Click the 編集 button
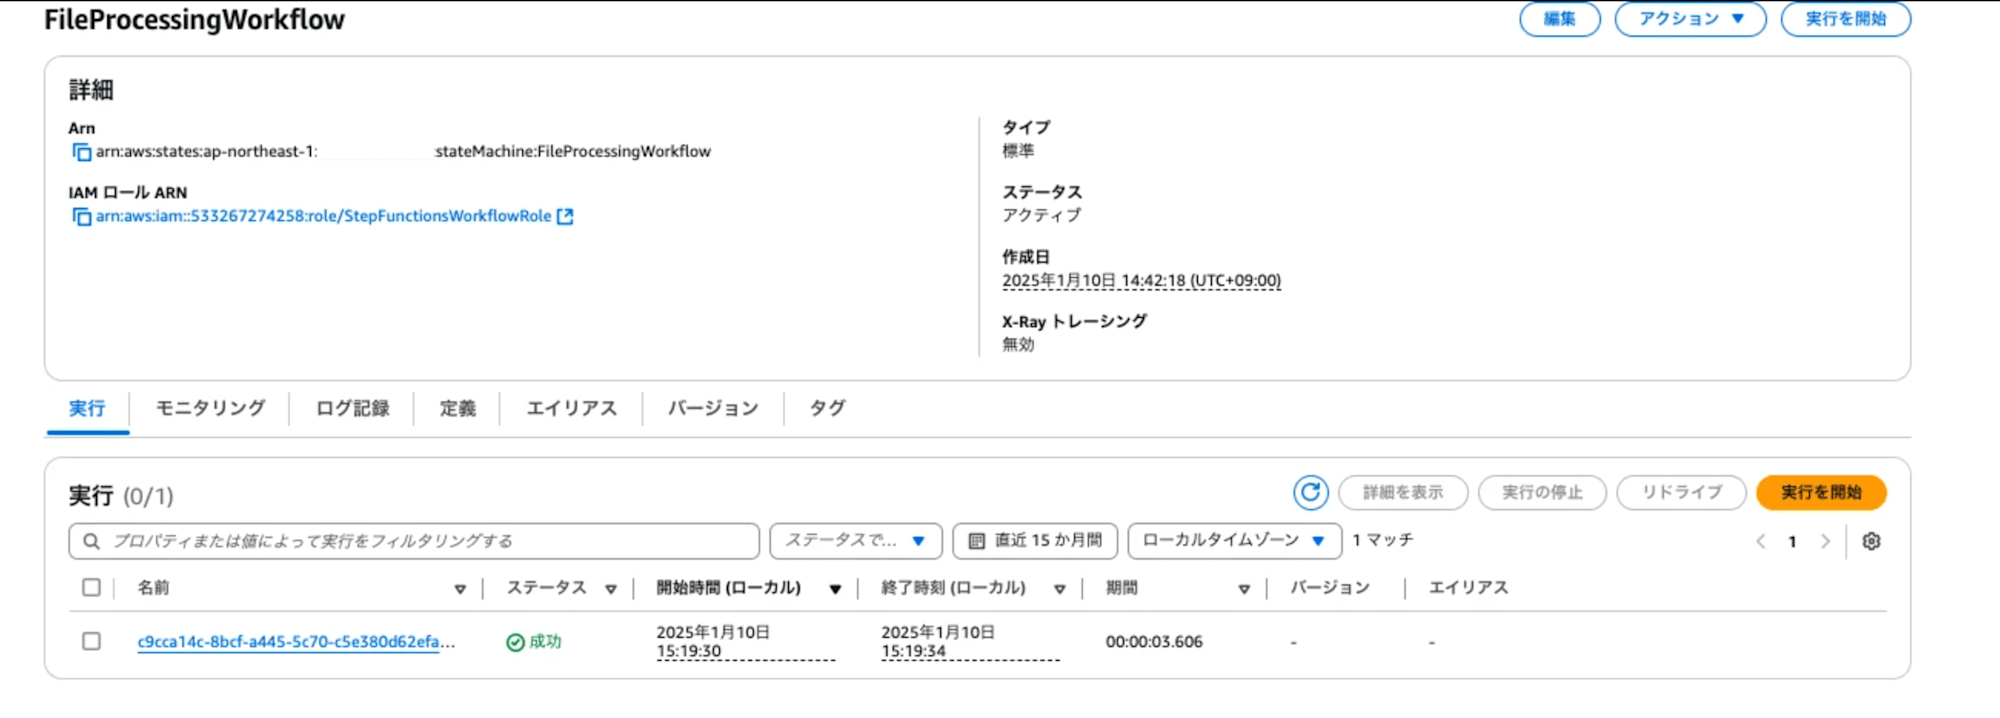Viewport: 2000px width, 718px height. [1560, 19]
